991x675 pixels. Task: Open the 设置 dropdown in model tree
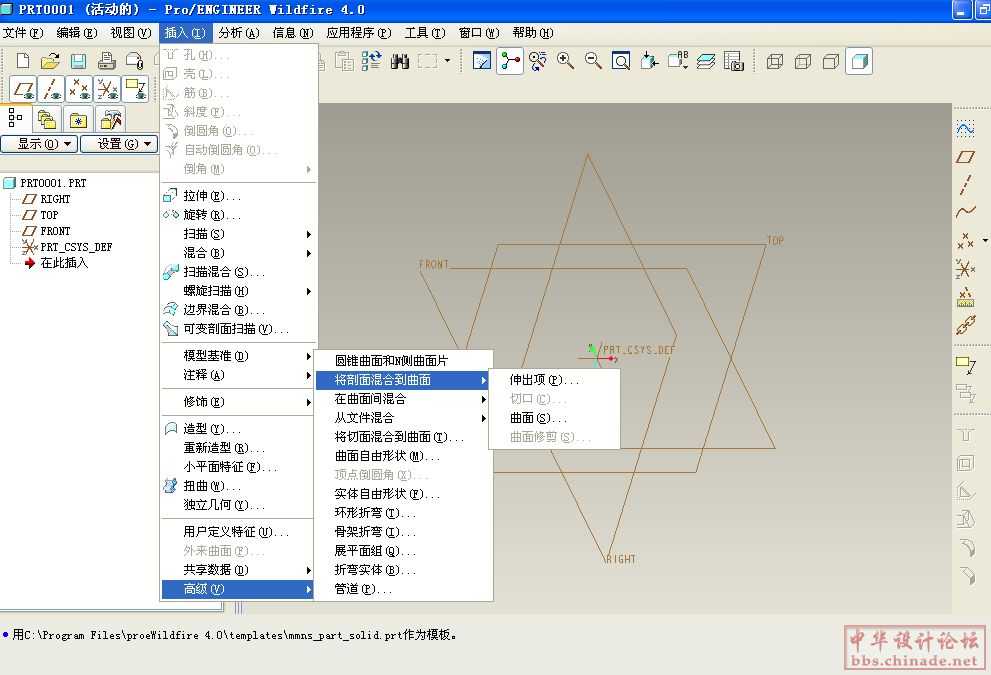point(119,144)
